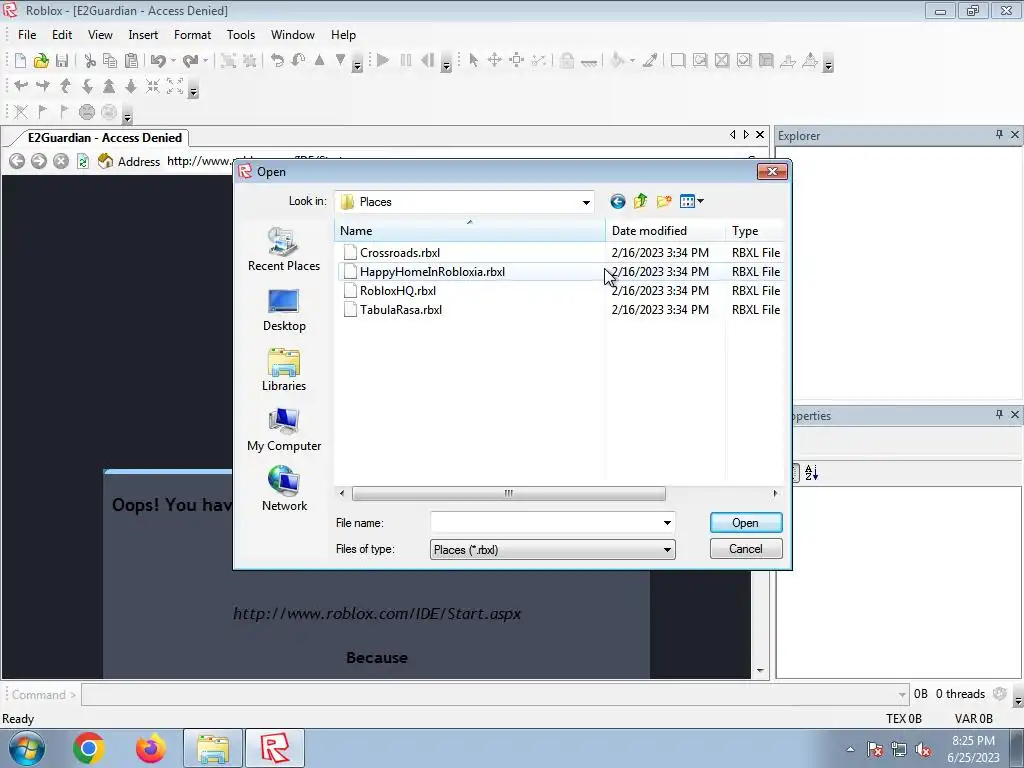Click the file list scroll right arrow

[x=775, y=493]
